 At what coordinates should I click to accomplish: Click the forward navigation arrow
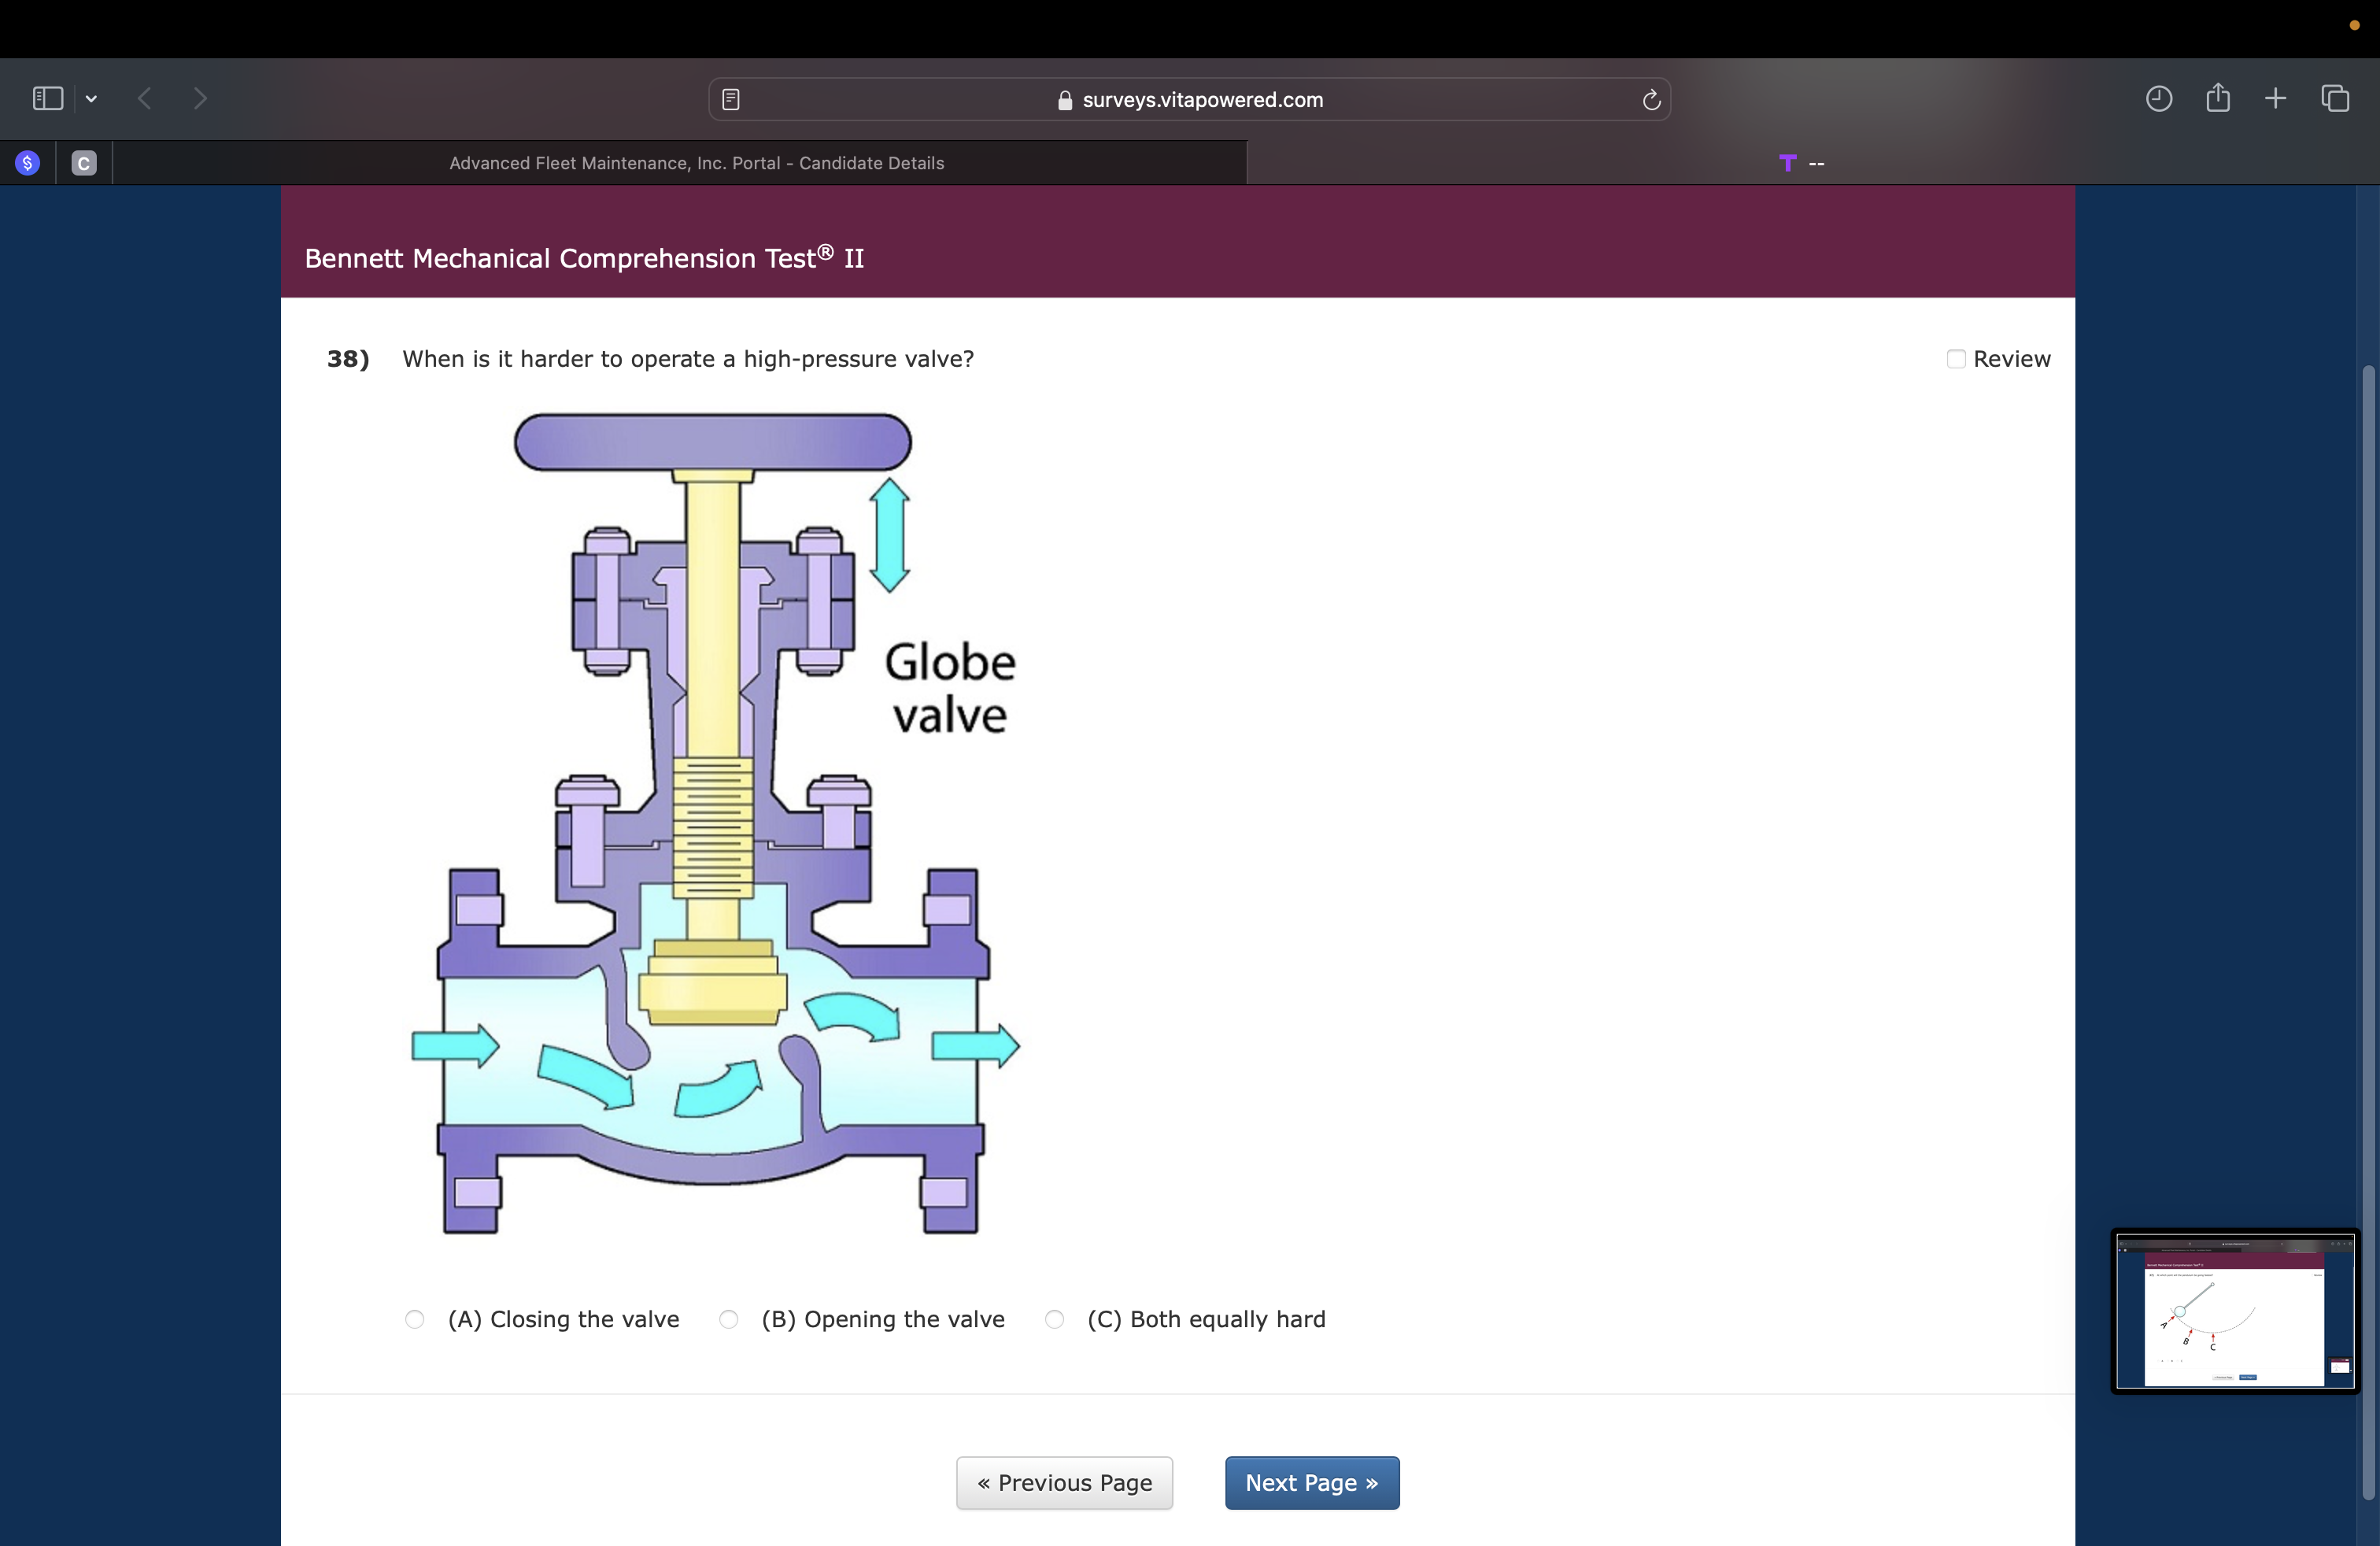[x=200, y=98]
